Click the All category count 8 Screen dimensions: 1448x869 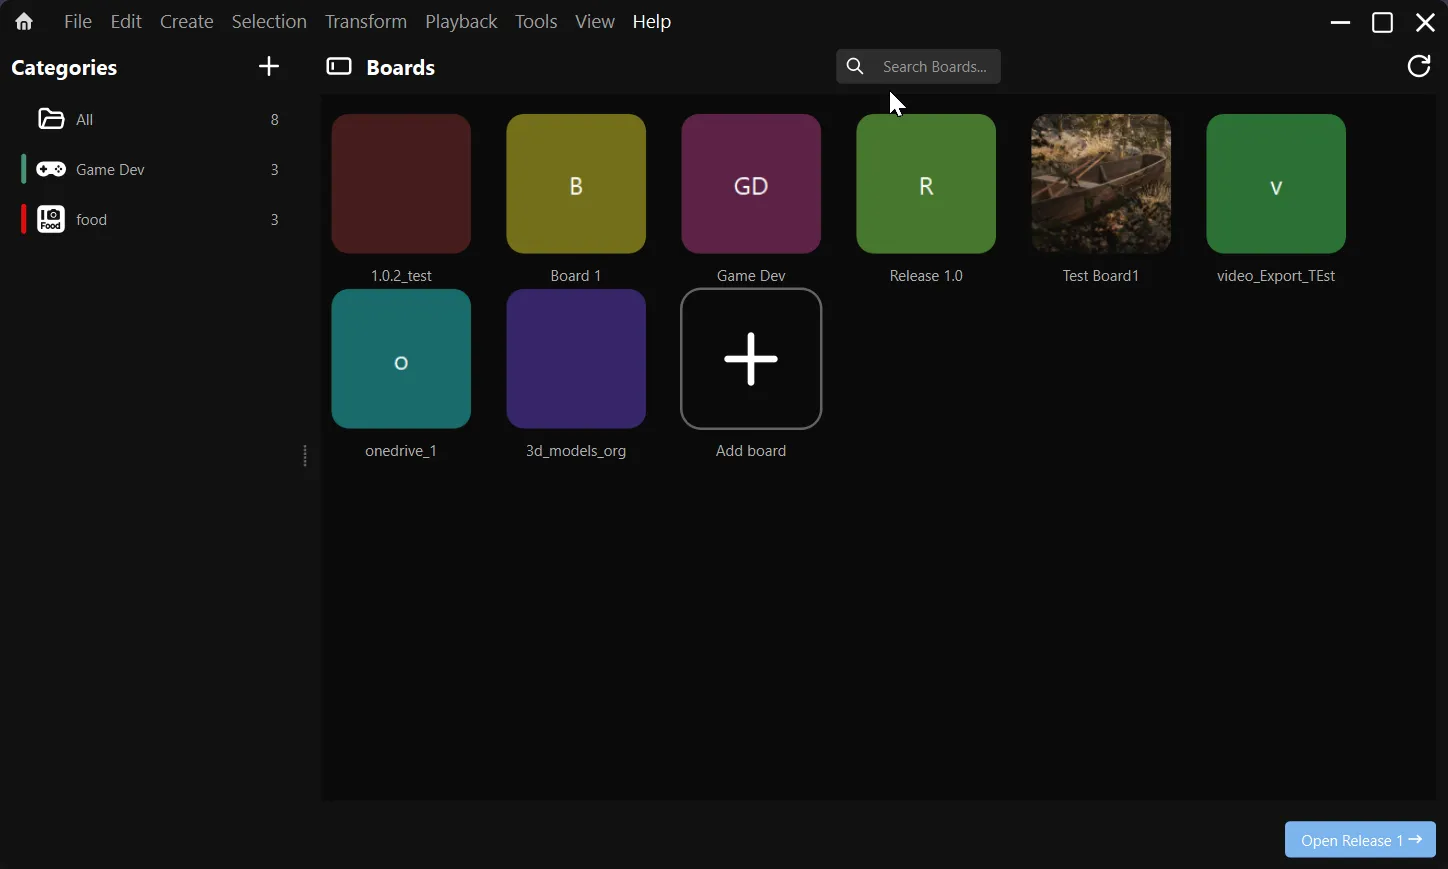pos(275,120)
